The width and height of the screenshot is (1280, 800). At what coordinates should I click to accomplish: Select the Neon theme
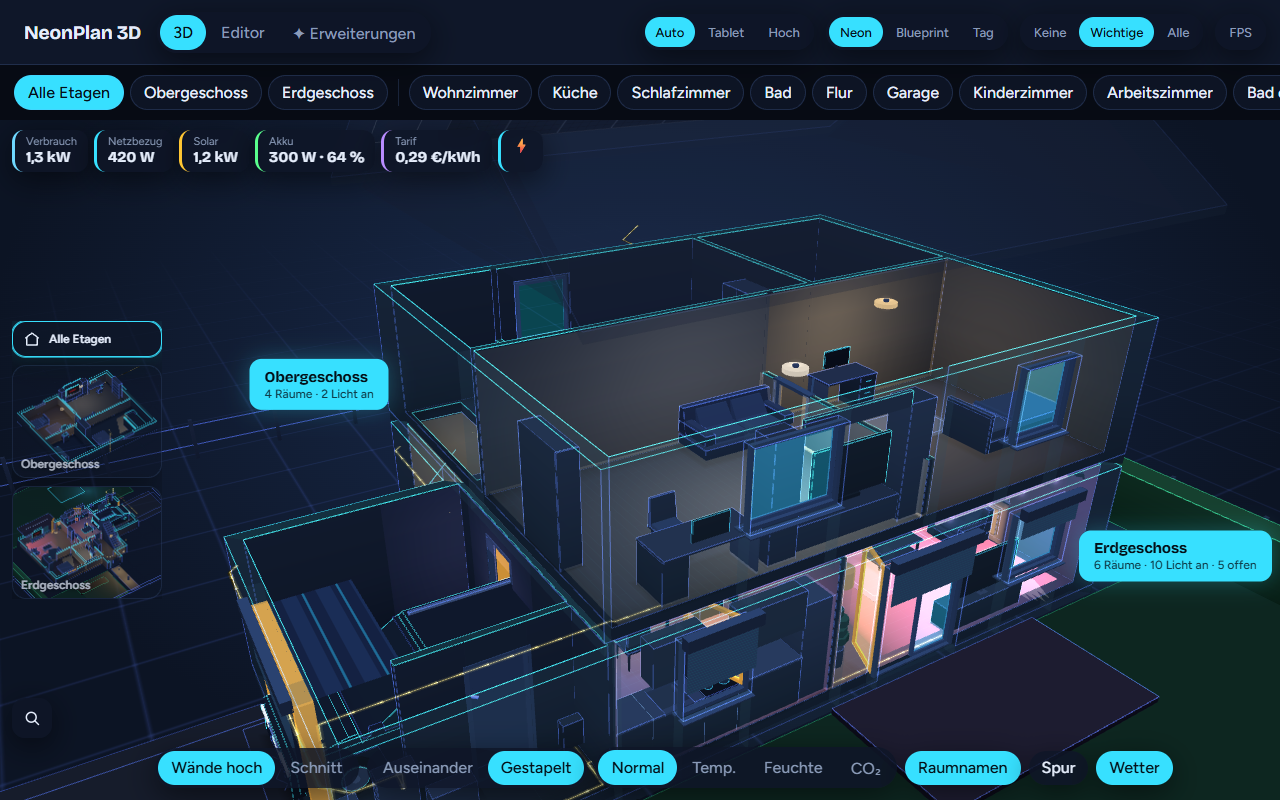click(856, 33)
